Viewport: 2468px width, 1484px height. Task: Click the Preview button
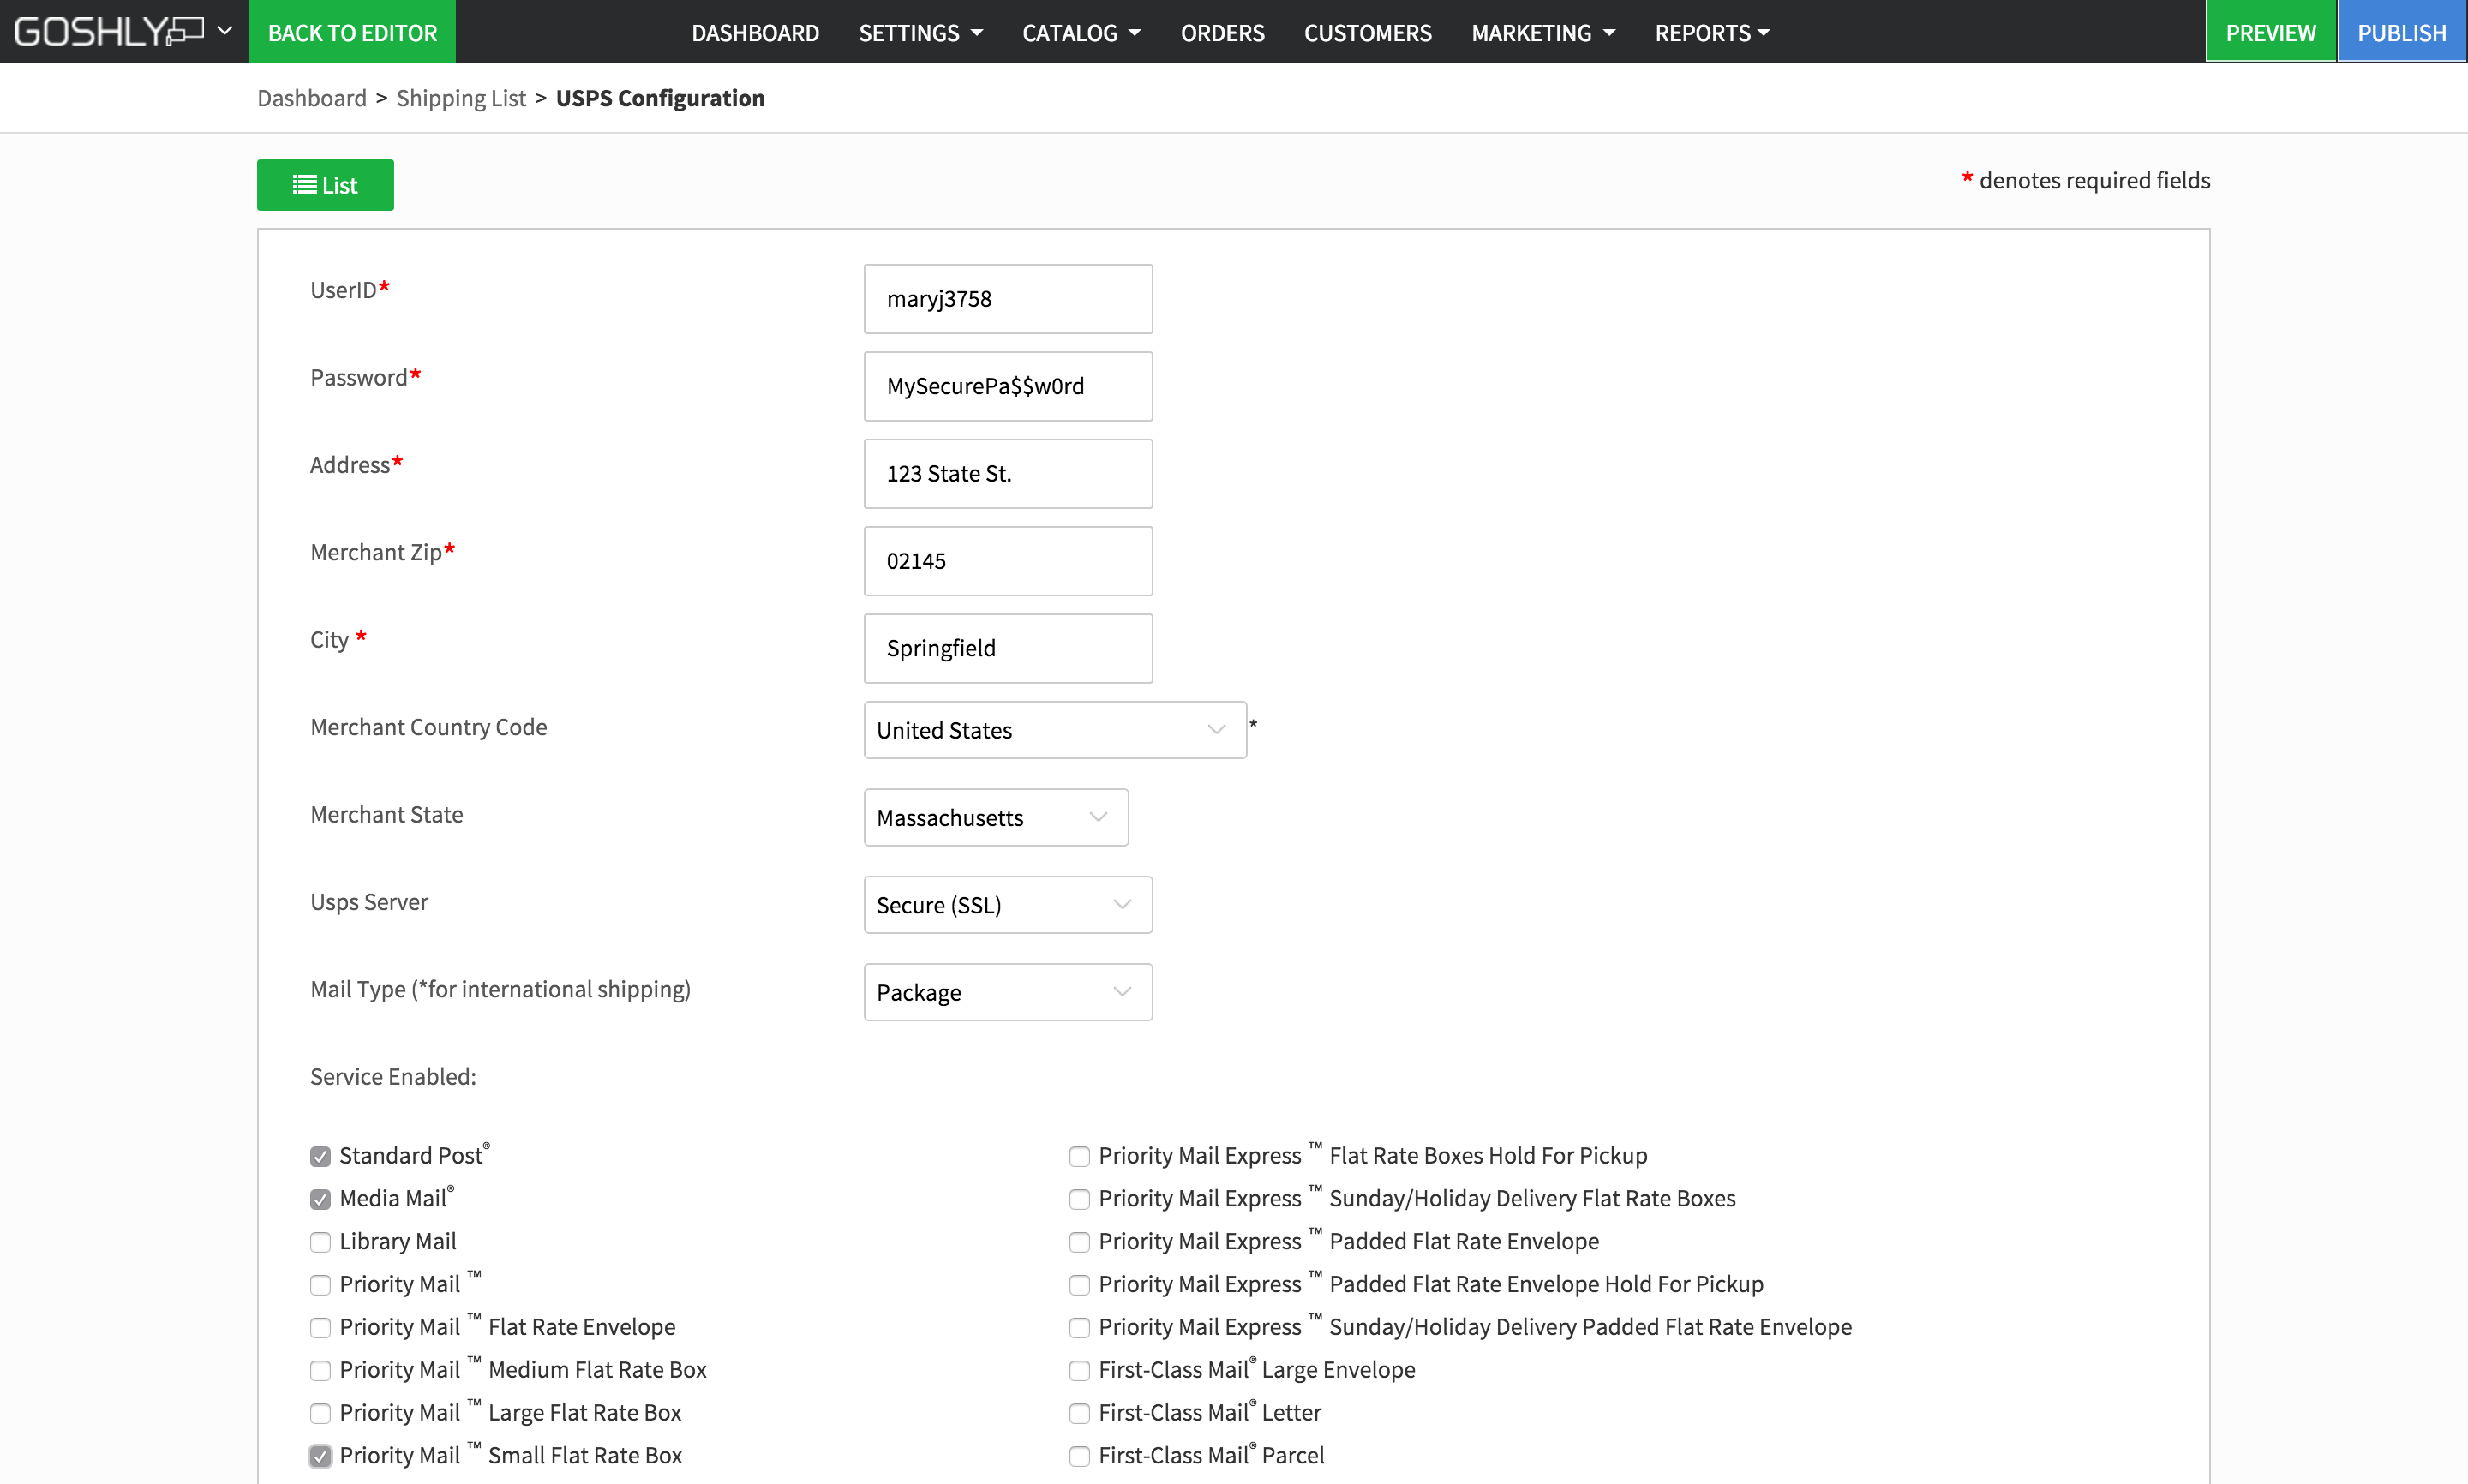tap(2270, 32)
